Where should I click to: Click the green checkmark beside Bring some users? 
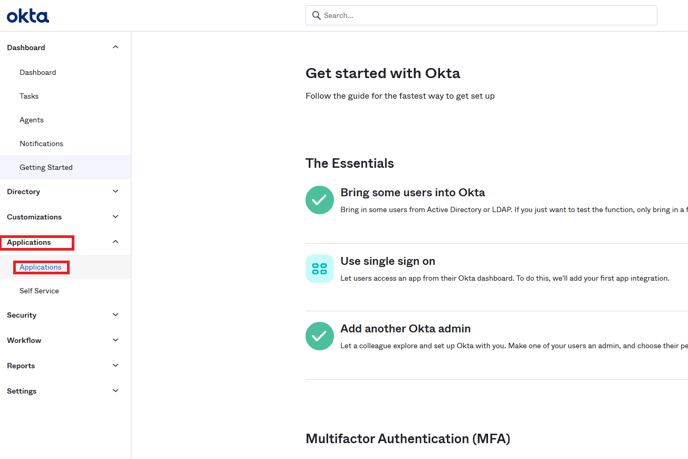click(x=320, y=200)
